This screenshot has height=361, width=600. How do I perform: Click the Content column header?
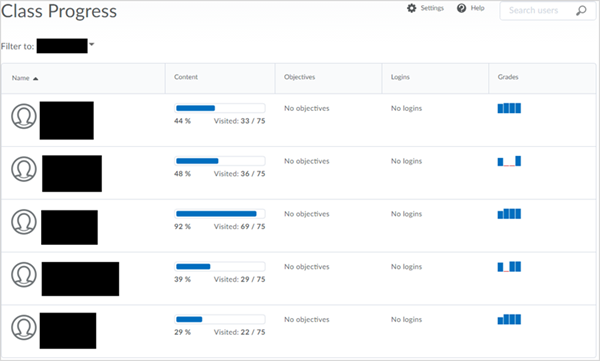click(186, 77)
